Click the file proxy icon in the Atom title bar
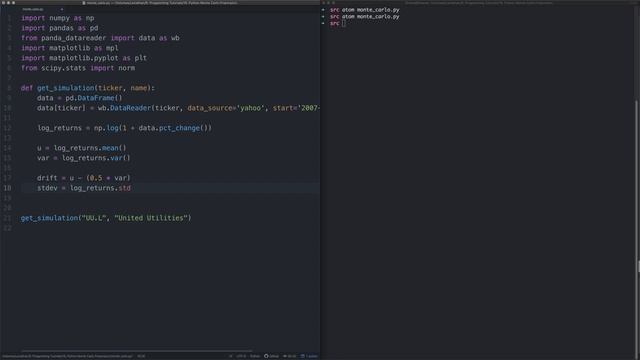Image resolution: width=640 pixels, height=360 pixels. tap(84, 2)
